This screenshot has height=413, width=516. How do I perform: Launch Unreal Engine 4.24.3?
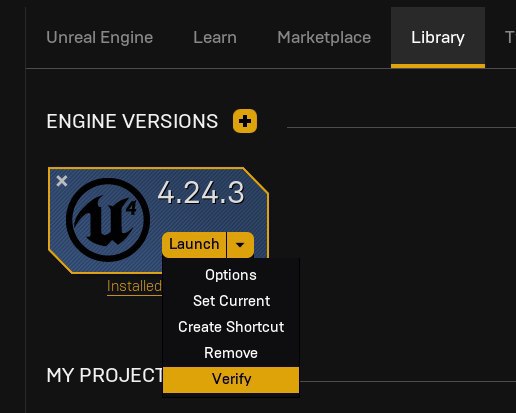(x=194, y=245)
